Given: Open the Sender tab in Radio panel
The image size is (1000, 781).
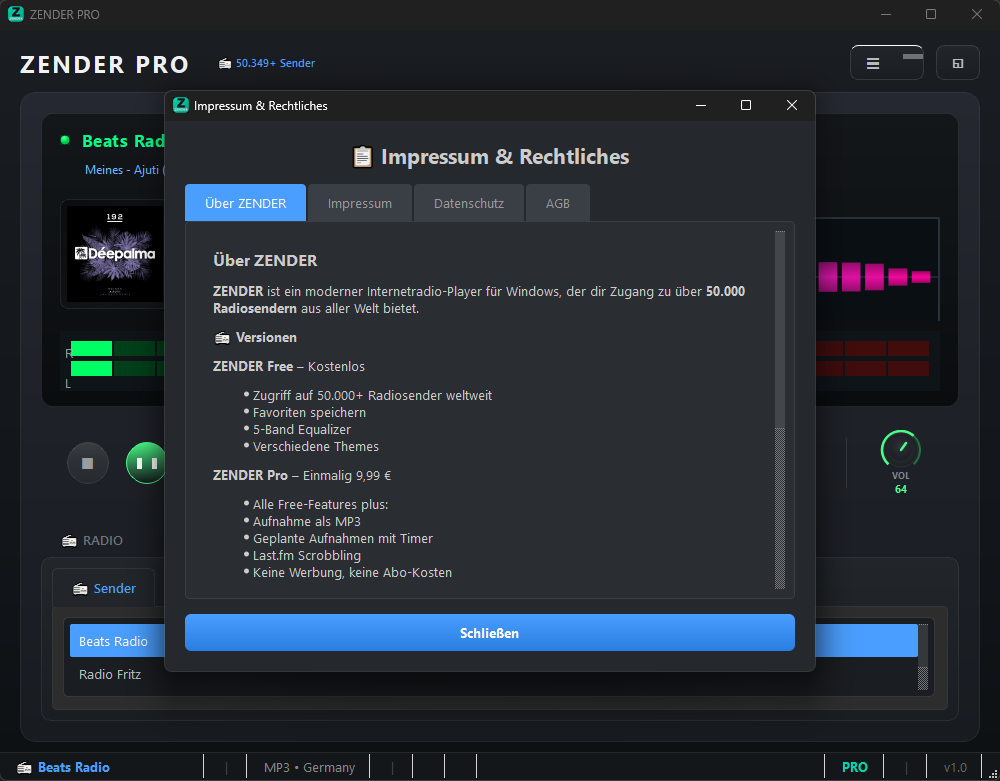Looking at the screenshot, I should (104, 588).
